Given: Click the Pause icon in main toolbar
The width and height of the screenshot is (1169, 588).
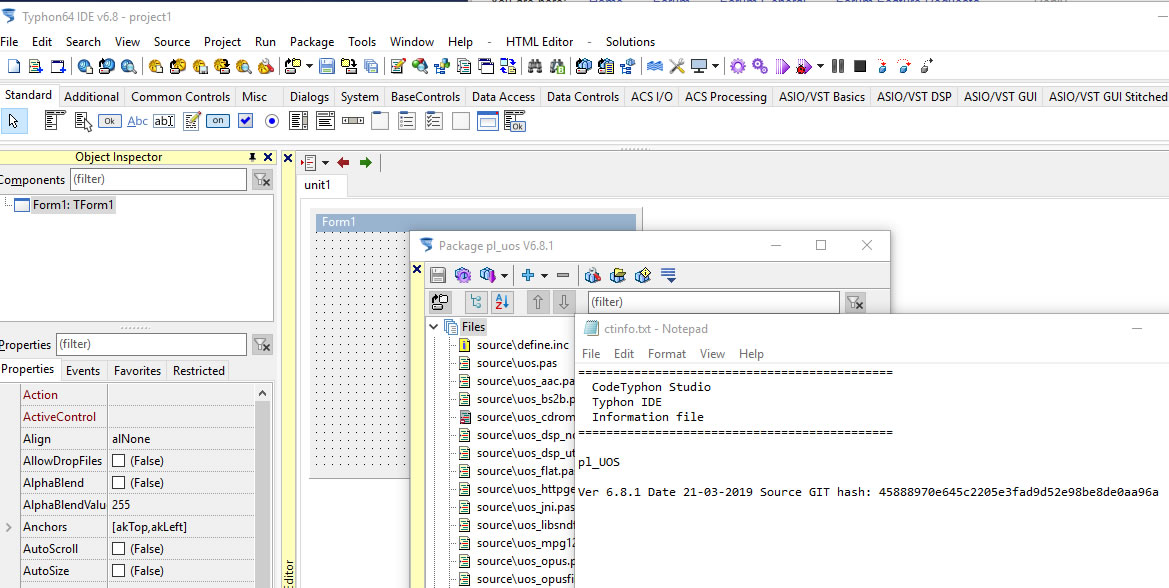Looking at the screenshot, I should [837, 66].
